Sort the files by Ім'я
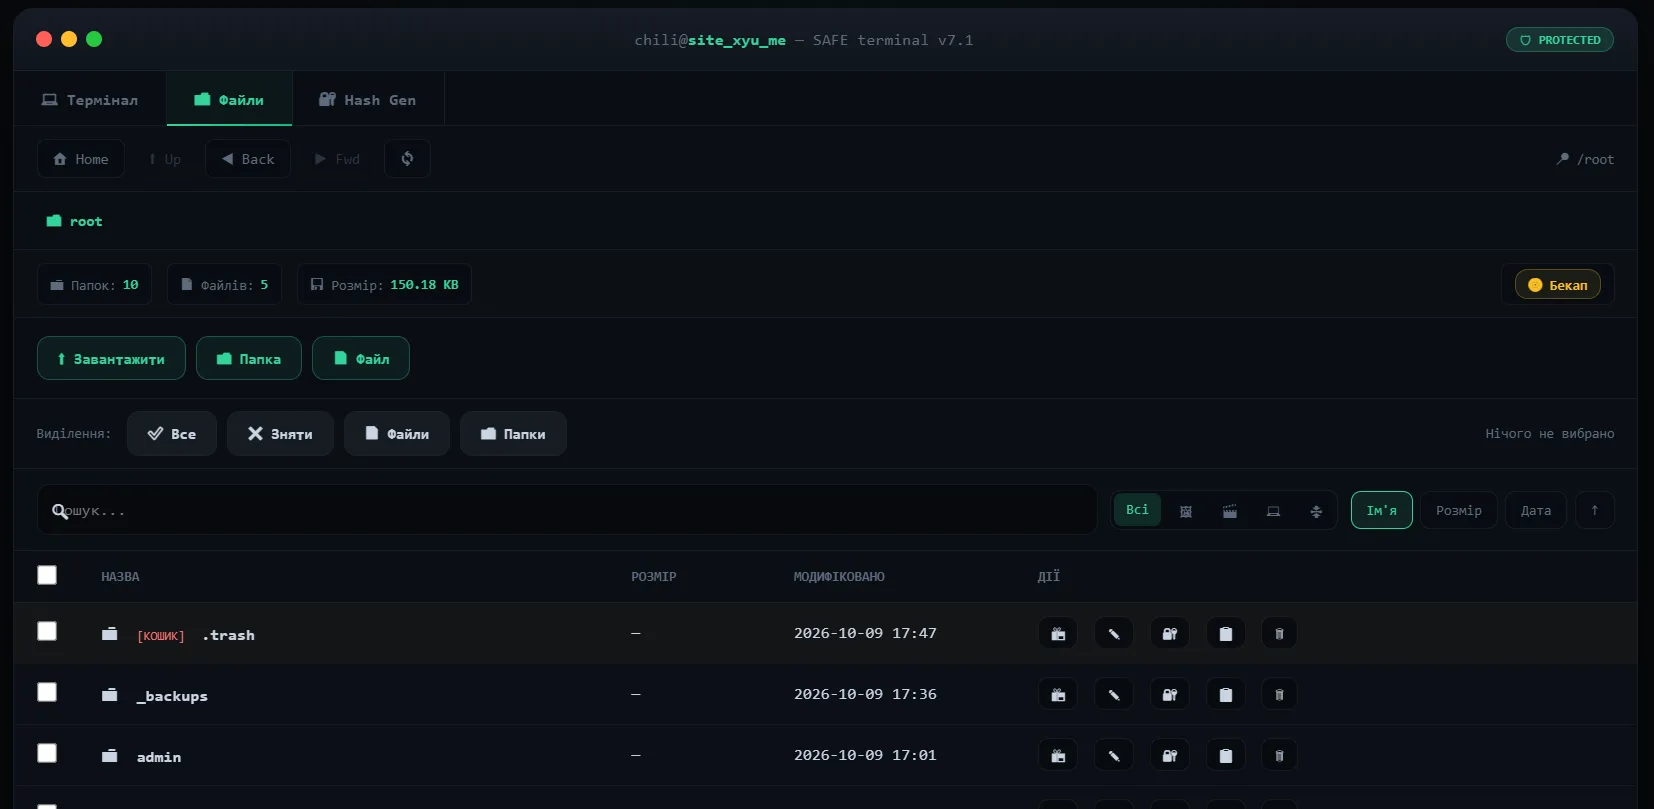Screen dimensions: 1654x809 [1382, 510]
